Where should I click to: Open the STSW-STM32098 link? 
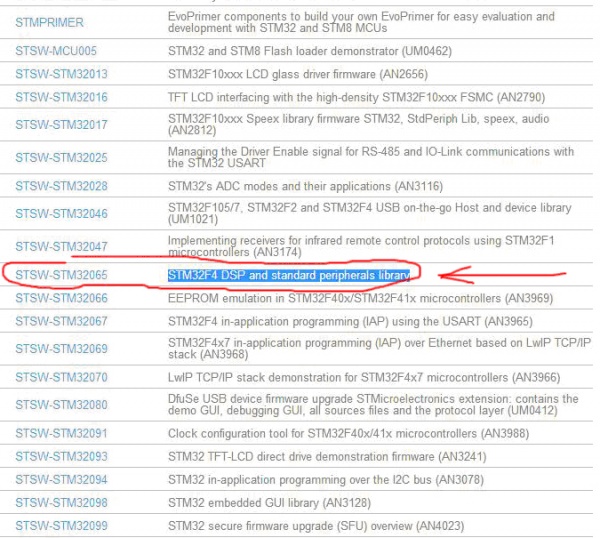(x=61, y=503)
